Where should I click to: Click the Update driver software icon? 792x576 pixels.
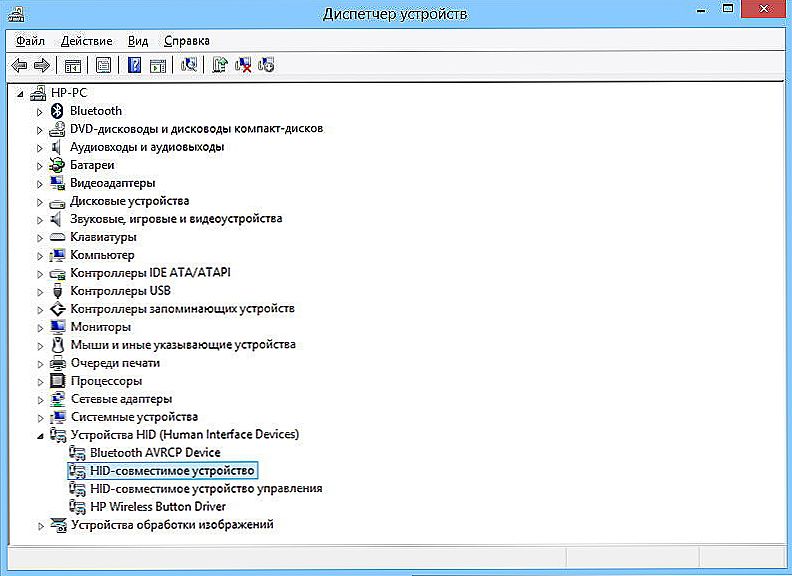coord(220,65)
